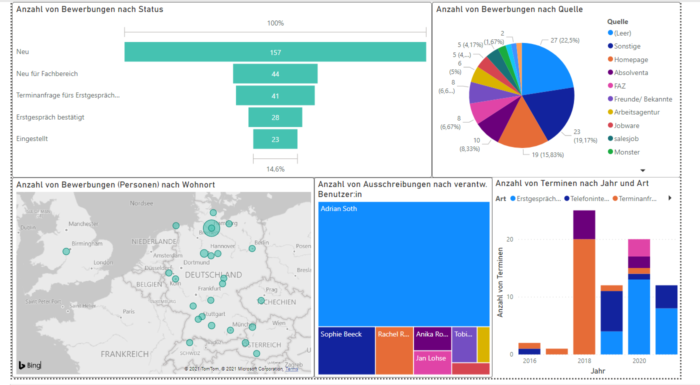Click the 'Neu für Fachbereich' funnel label
Image resolution: width=700 pixels, height=385 pixels.
pos(47,74)
